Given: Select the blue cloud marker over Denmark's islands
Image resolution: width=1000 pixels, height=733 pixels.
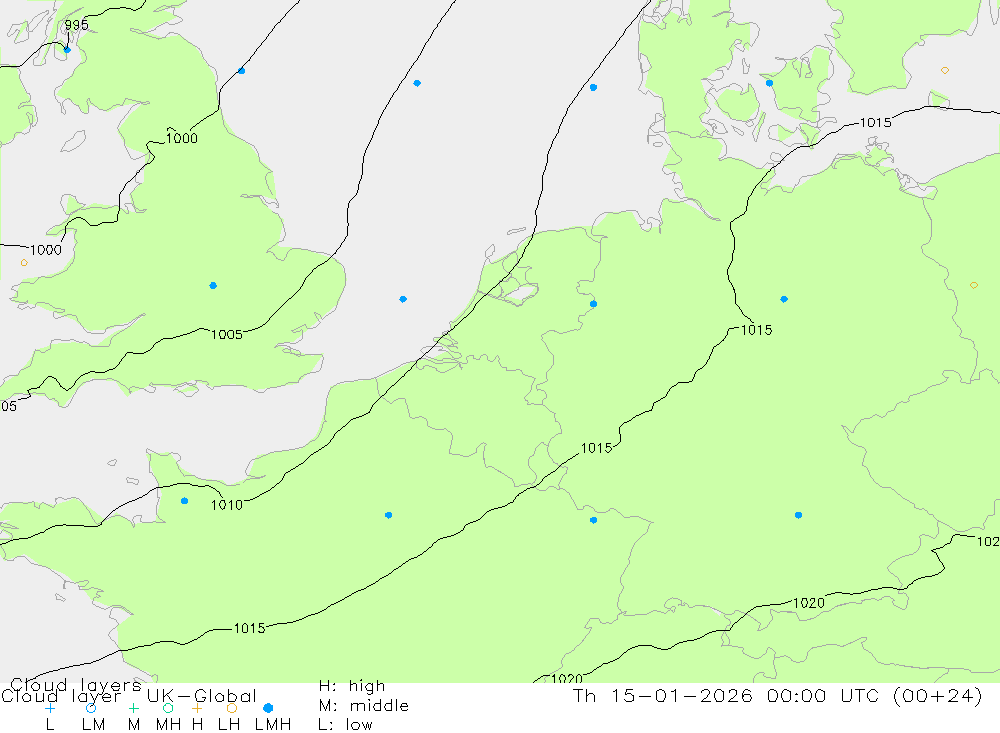Looking at the screenshot, I should (x=769, y=83).
